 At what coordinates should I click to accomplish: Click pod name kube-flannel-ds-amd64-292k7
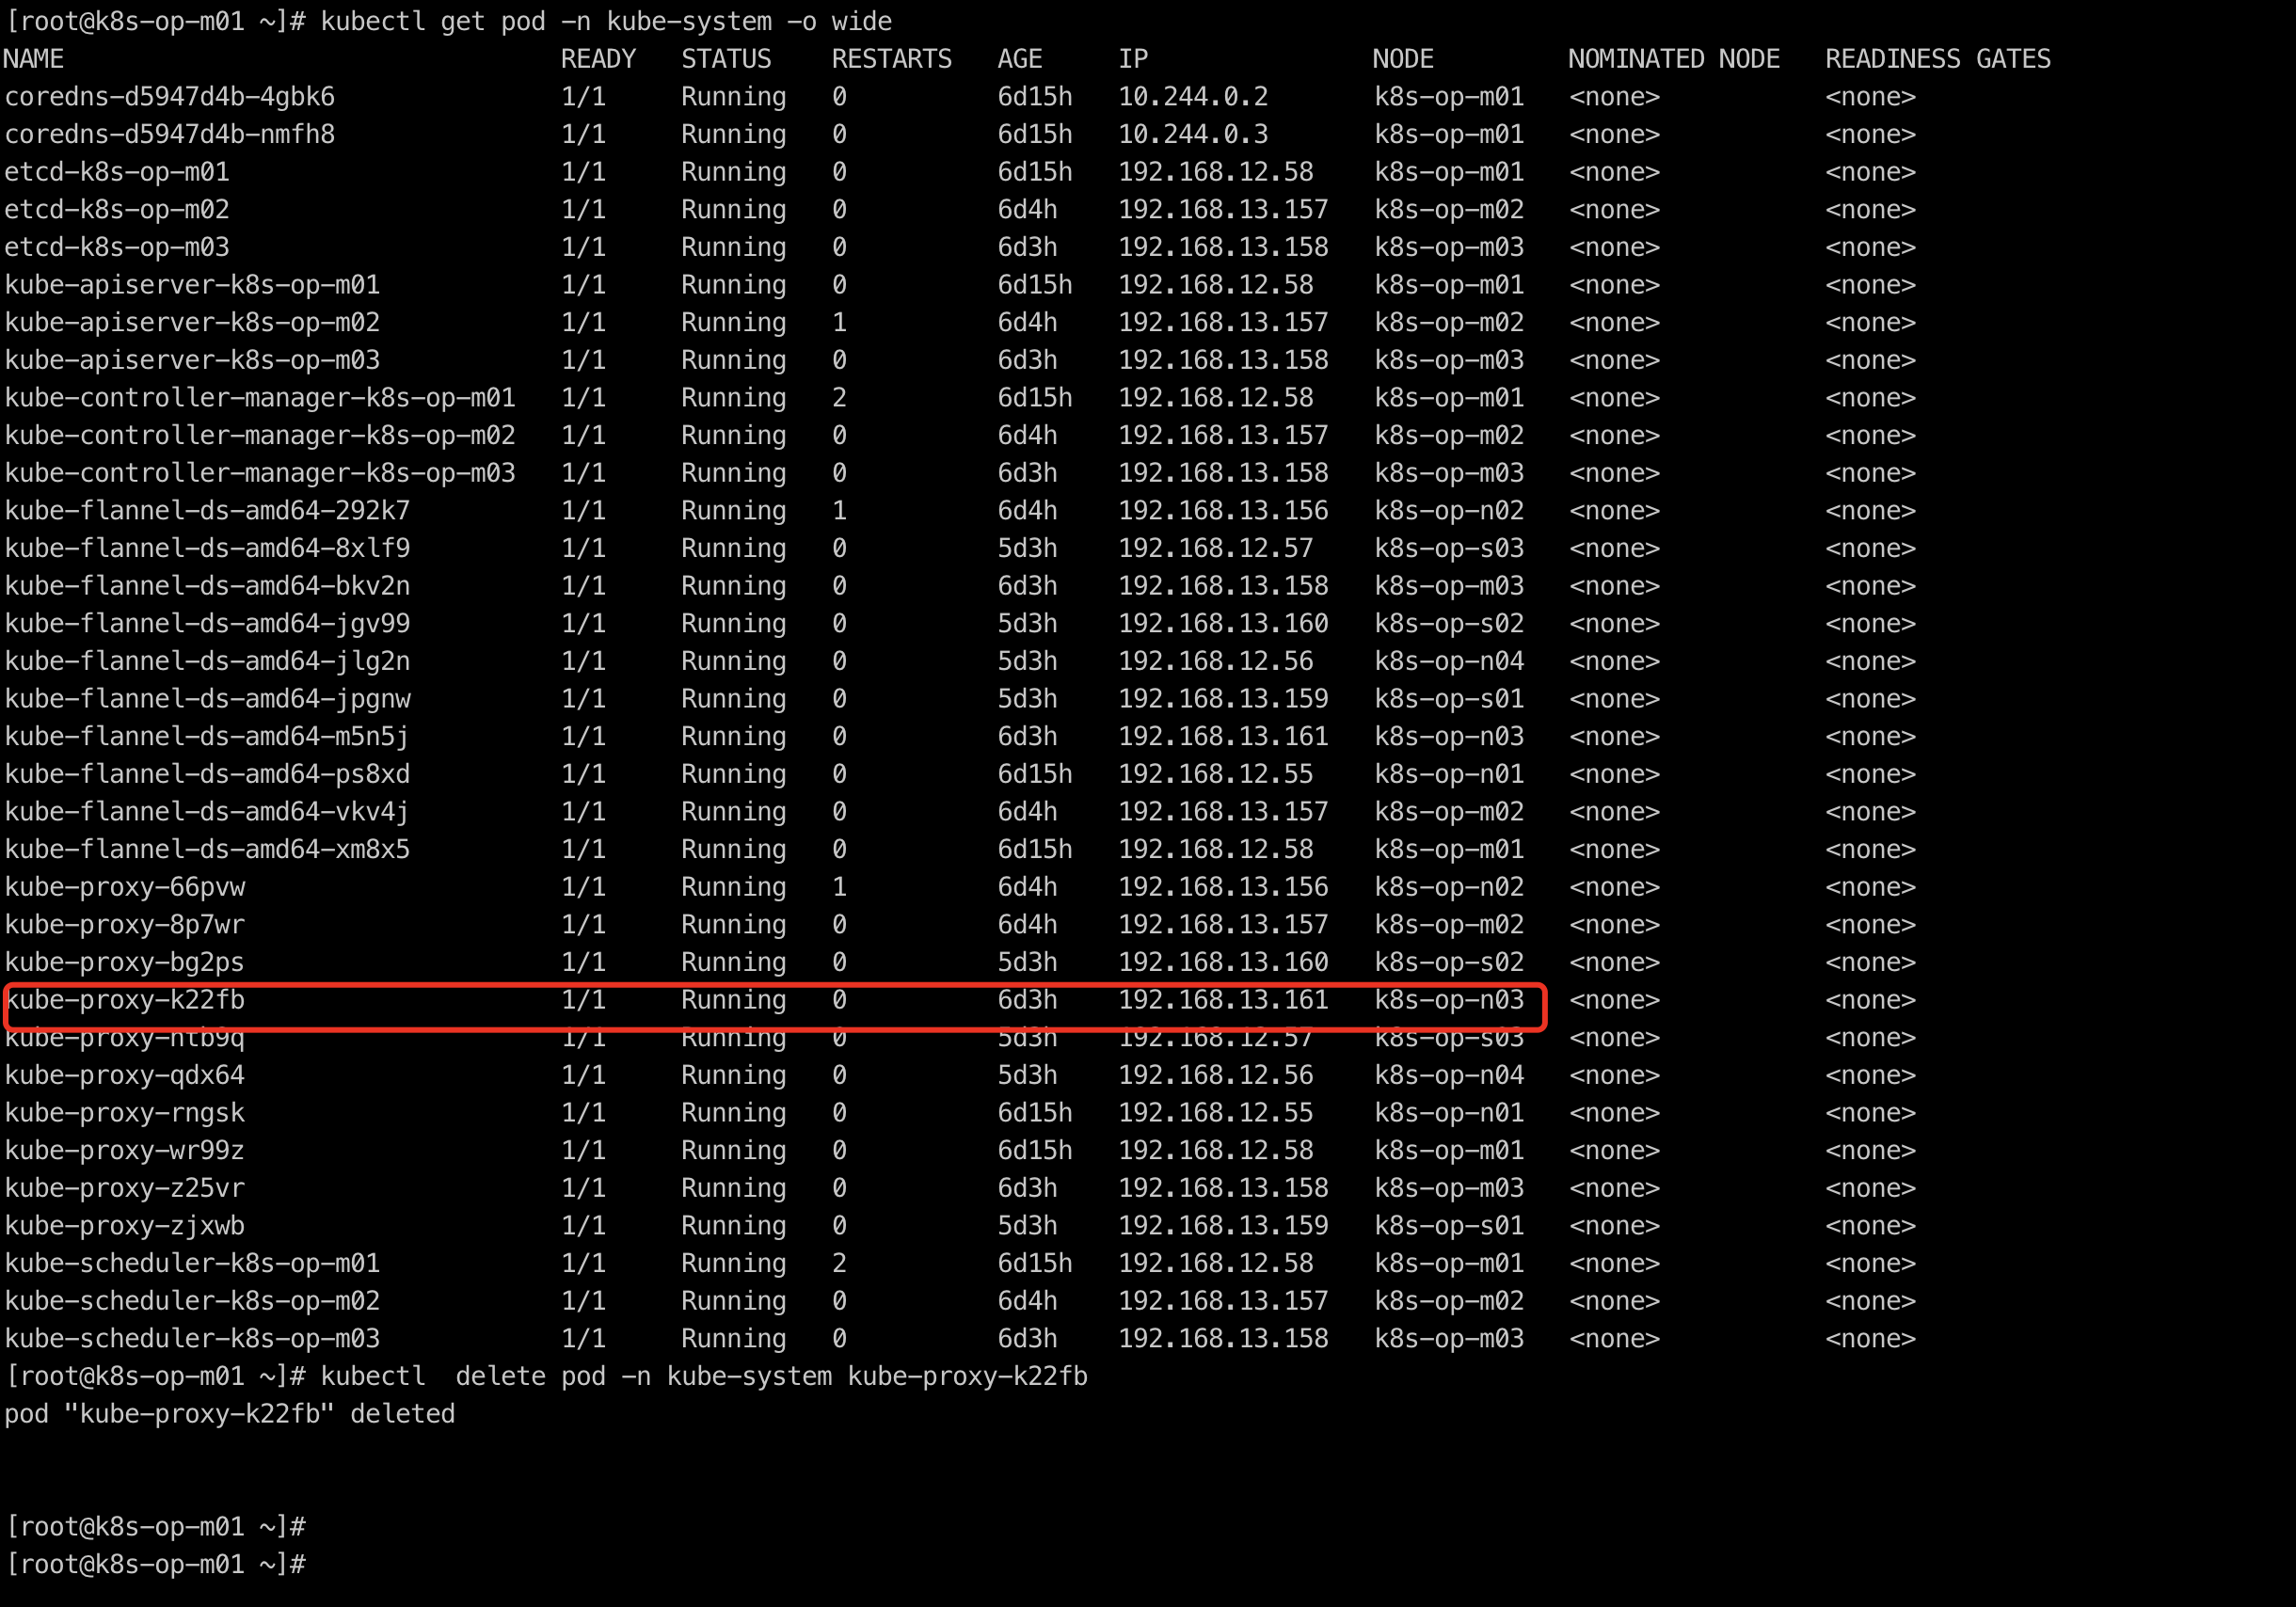click(207, 511)
